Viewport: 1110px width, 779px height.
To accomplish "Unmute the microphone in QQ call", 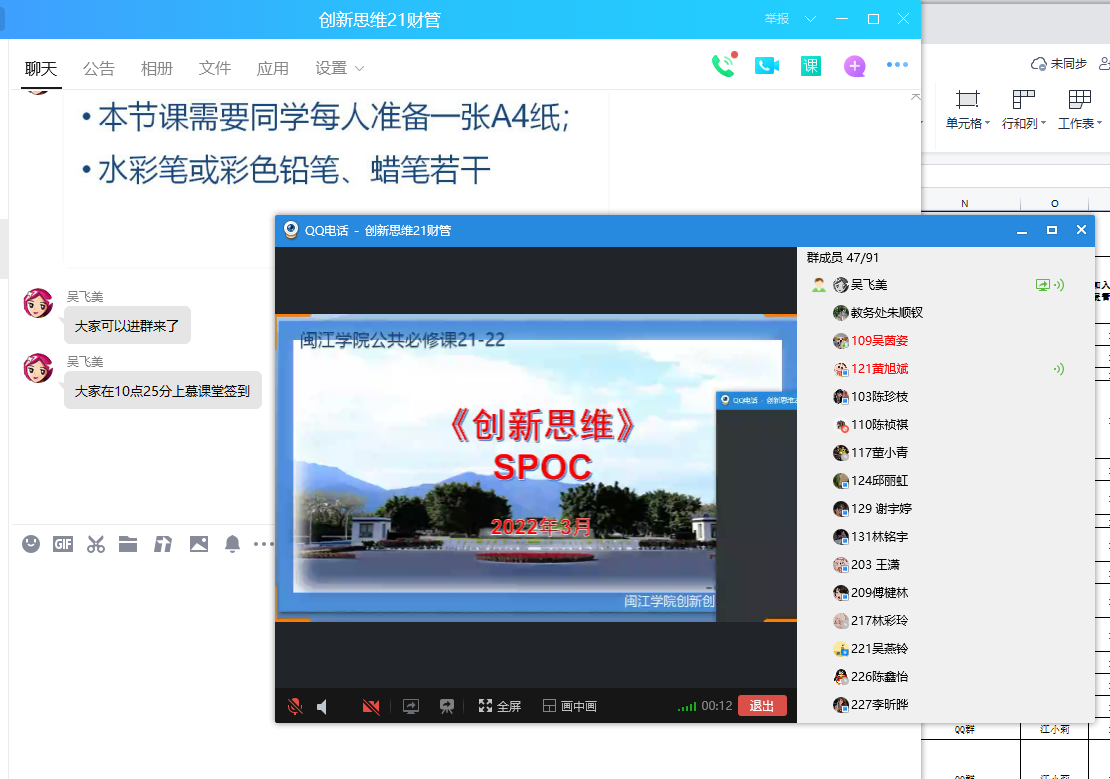I will pos(295,706).
